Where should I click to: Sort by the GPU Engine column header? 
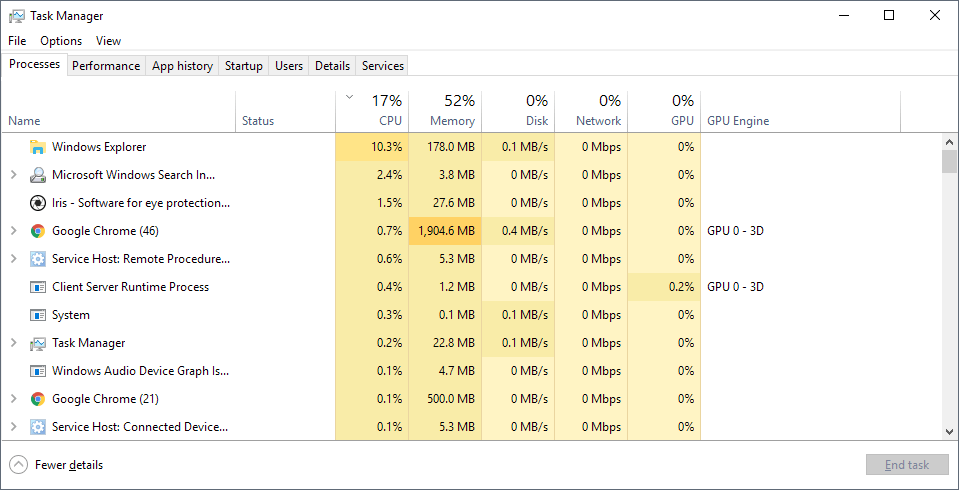pyautogui.click(x=801, y=111)
